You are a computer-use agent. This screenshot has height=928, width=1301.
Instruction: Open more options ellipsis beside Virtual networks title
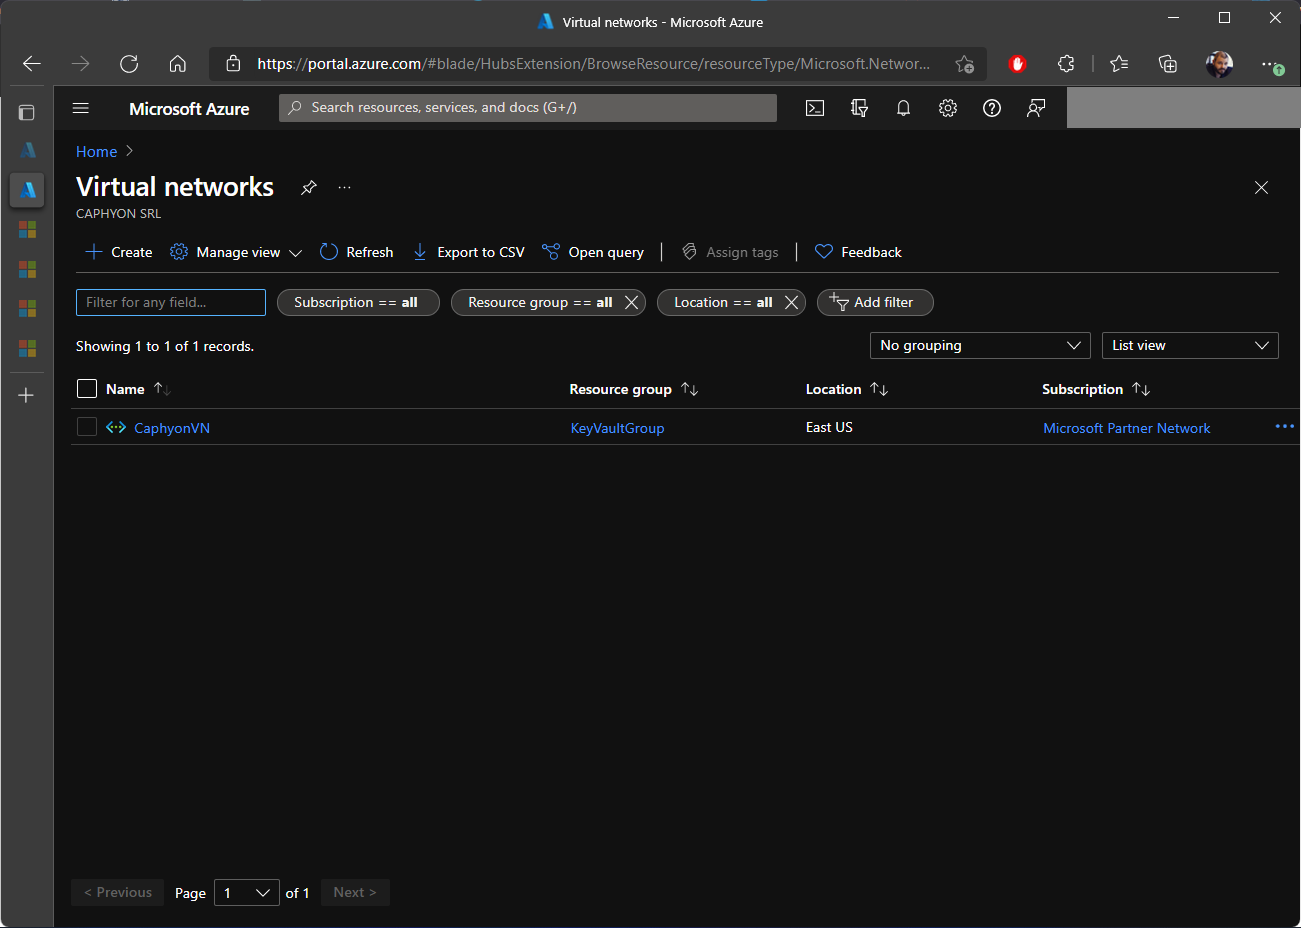coord(344,187)
